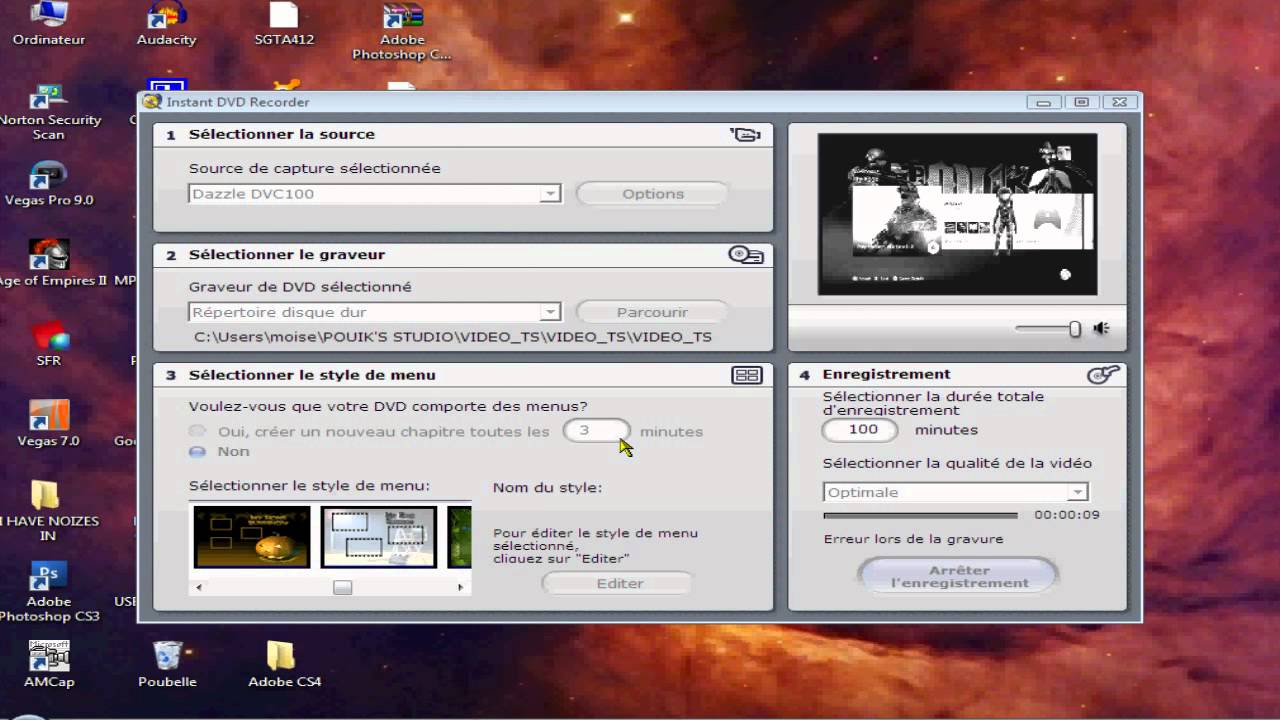The height and width of the screenshot is (720, 1280).
Task: Click the Editer menu style button
Action: pos(619,583)
